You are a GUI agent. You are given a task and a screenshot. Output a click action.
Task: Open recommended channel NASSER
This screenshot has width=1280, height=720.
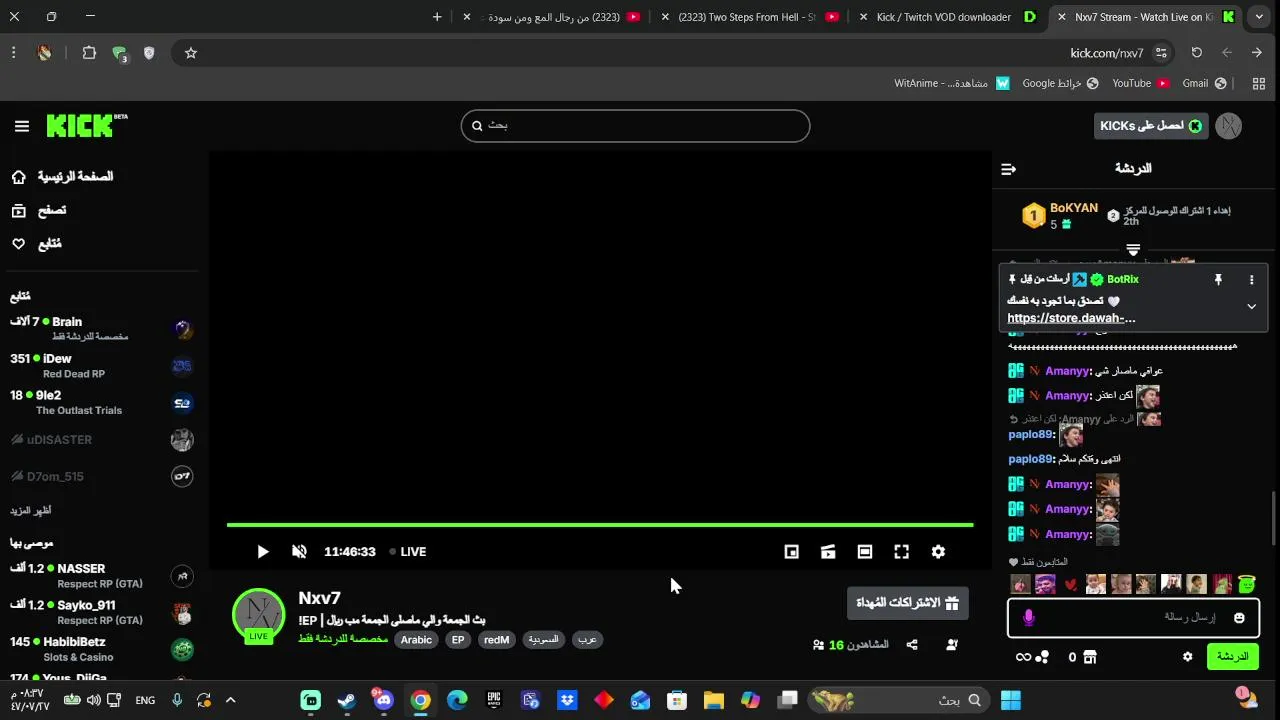point(100,575)
